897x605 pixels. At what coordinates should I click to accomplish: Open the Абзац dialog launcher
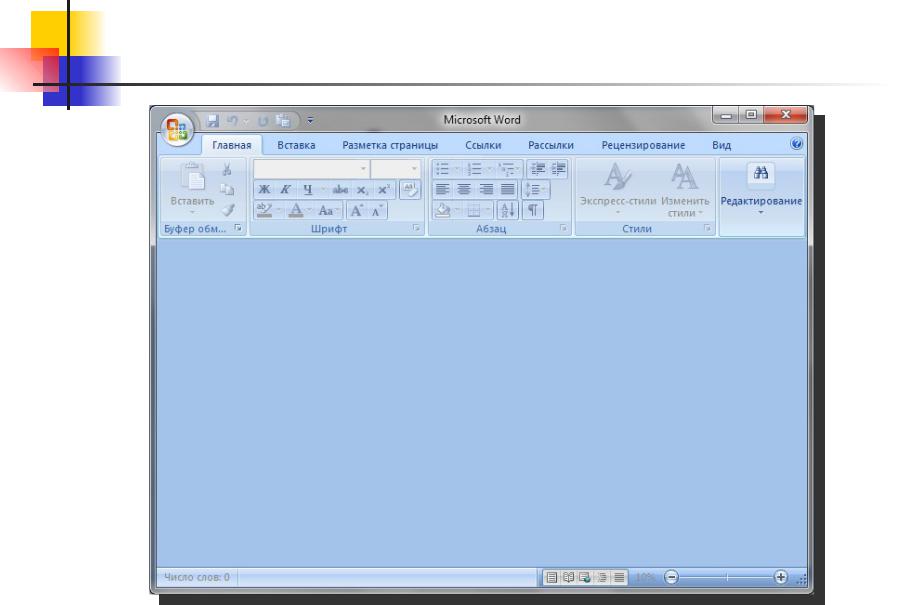[x=563, y=228]
